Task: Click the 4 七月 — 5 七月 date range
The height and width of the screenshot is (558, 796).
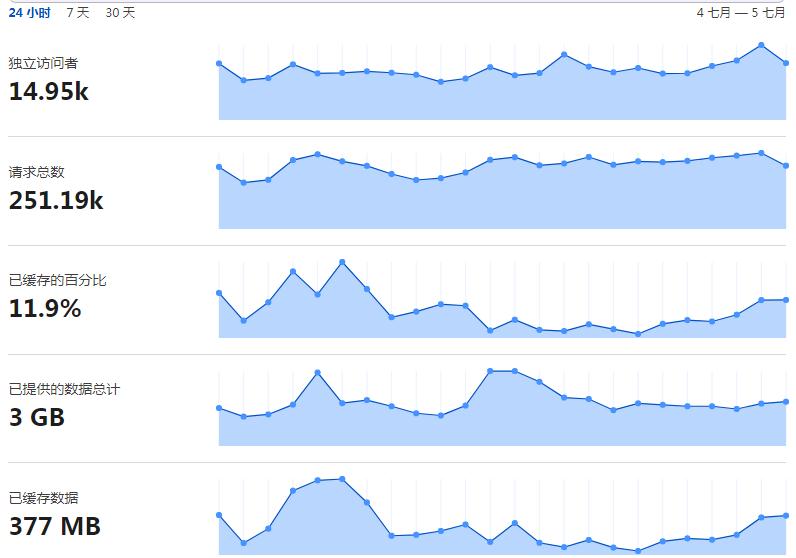Action: click(x=741, y=13)
